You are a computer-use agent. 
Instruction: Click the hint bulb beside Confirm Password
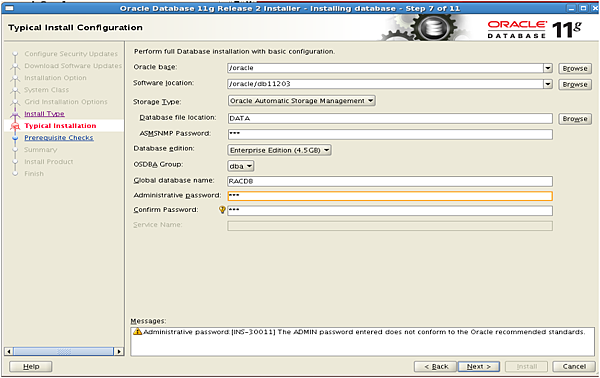tap(222, 210)
